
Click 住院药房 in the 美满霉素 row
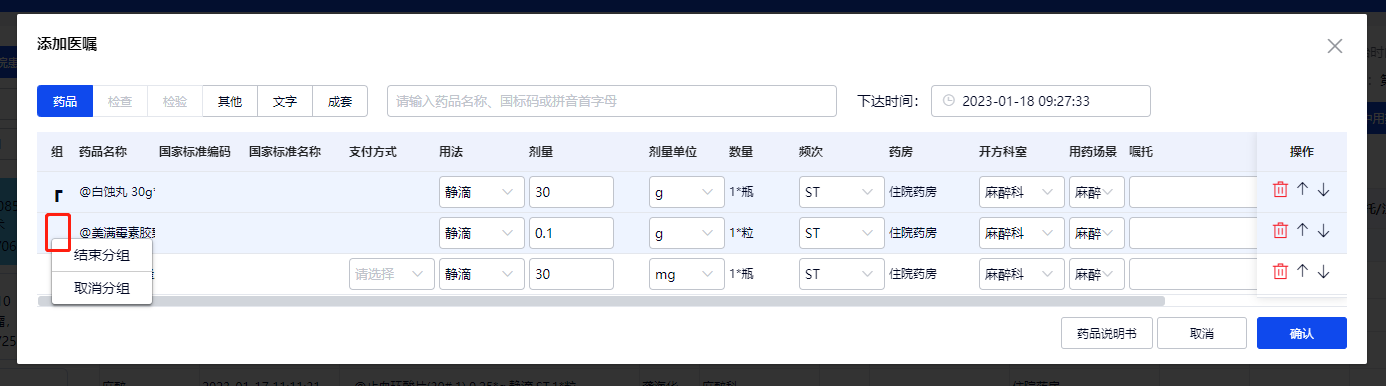coord(913,232)
